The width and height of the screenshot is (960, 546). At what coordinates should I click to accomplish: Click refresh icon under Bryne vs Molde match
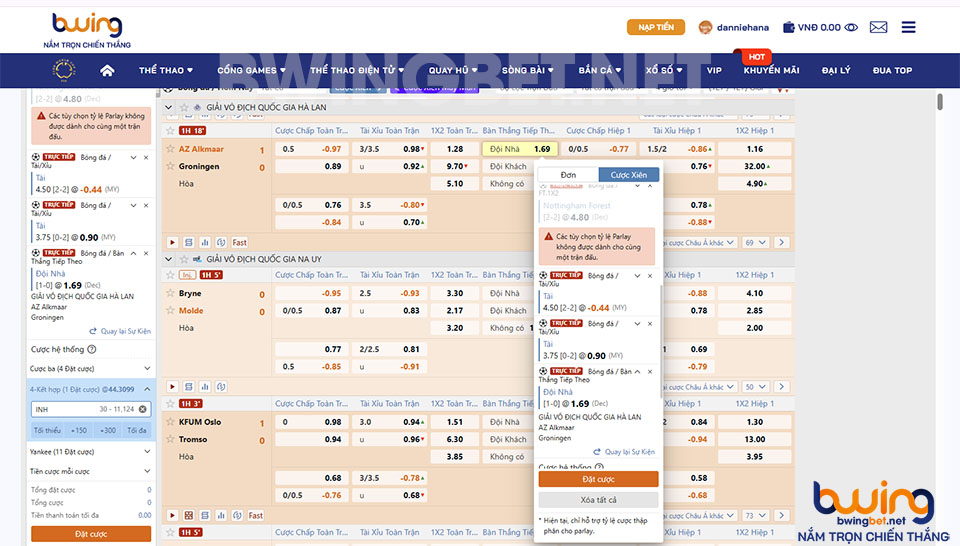pos(220,386)
